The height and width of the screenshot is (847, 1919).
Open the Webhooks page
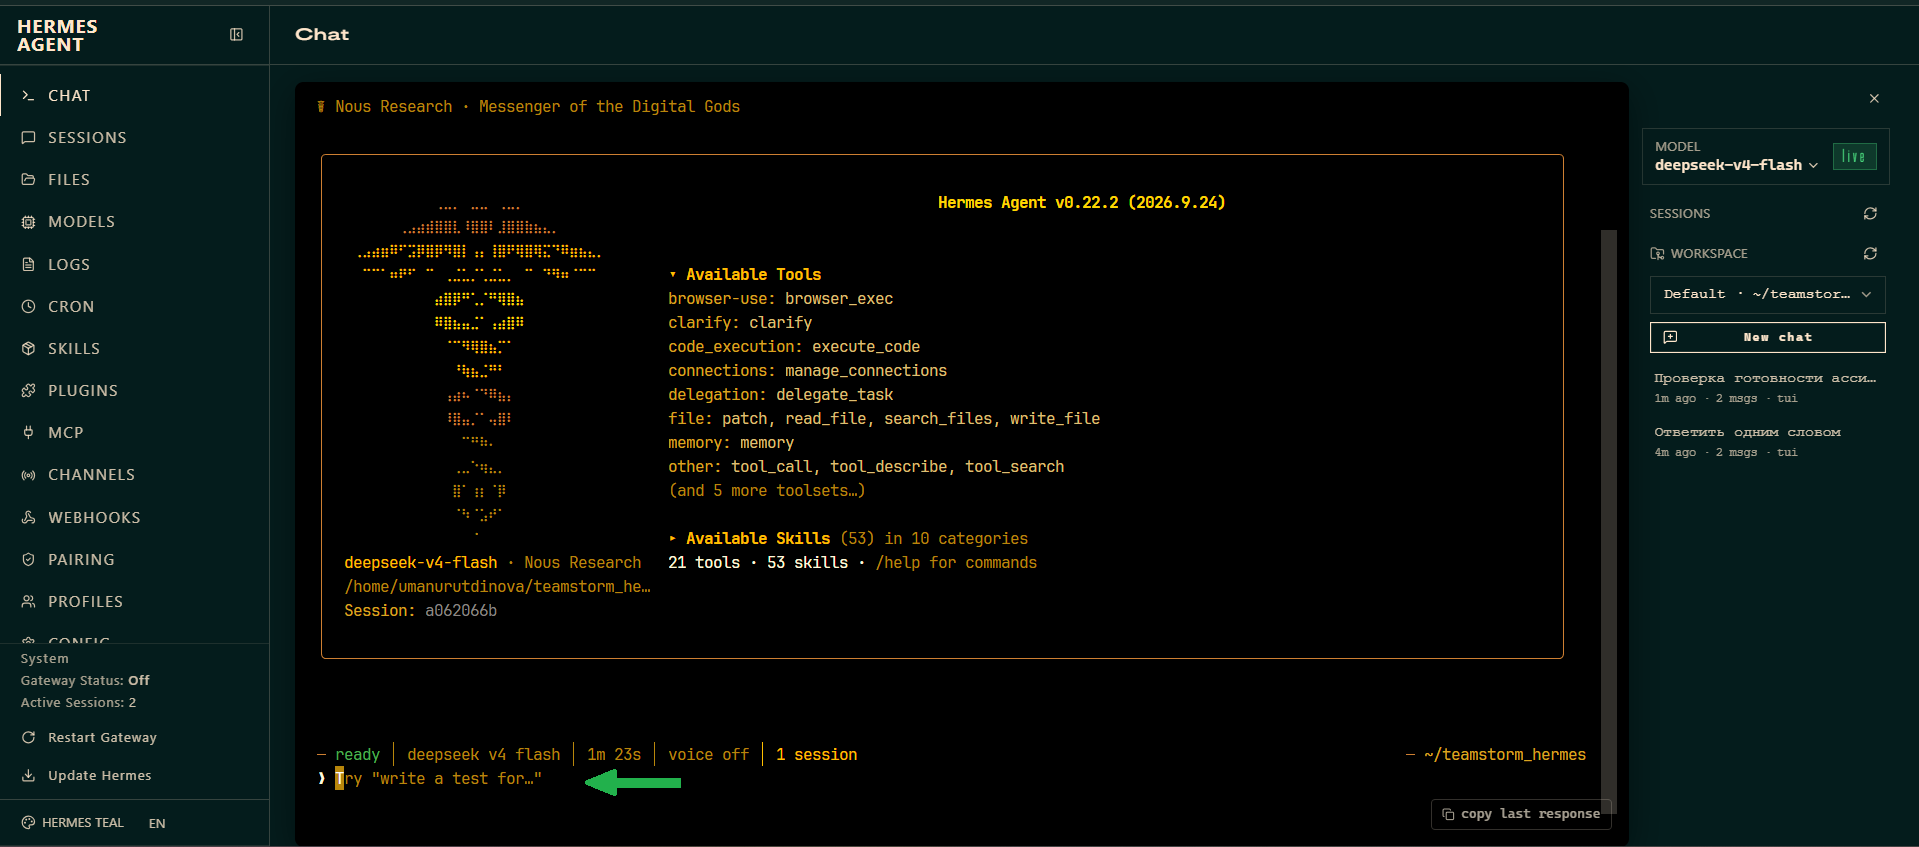[x=135, y=518]
